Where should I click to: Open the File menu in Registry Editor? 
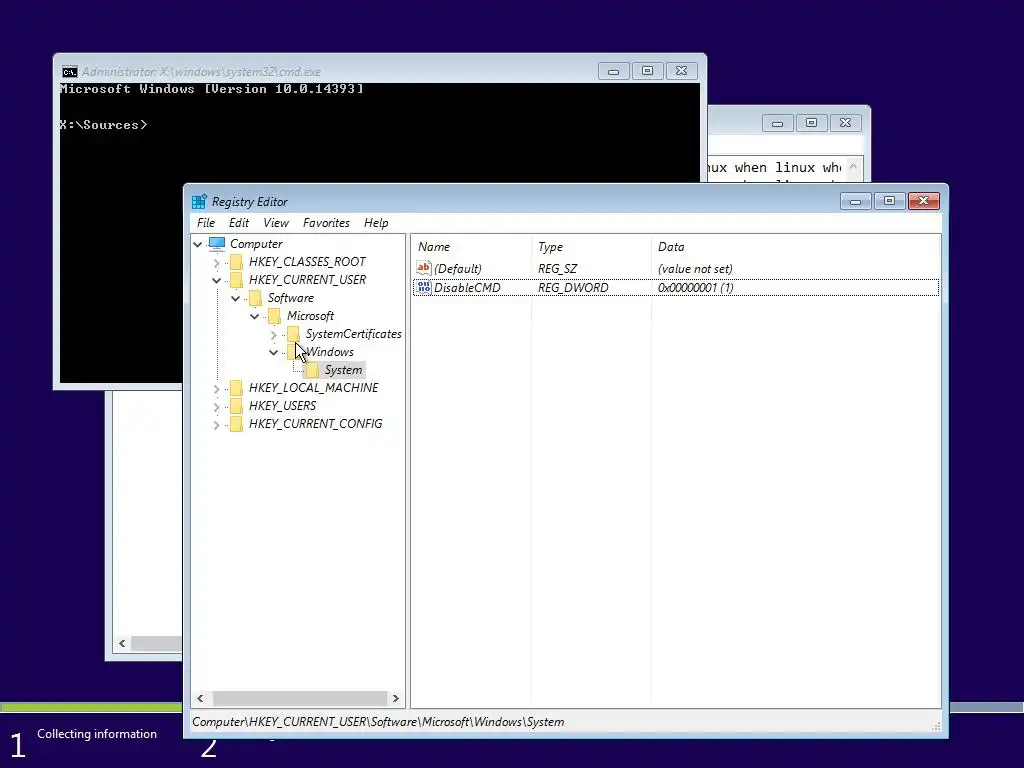(x=206, y=223)
